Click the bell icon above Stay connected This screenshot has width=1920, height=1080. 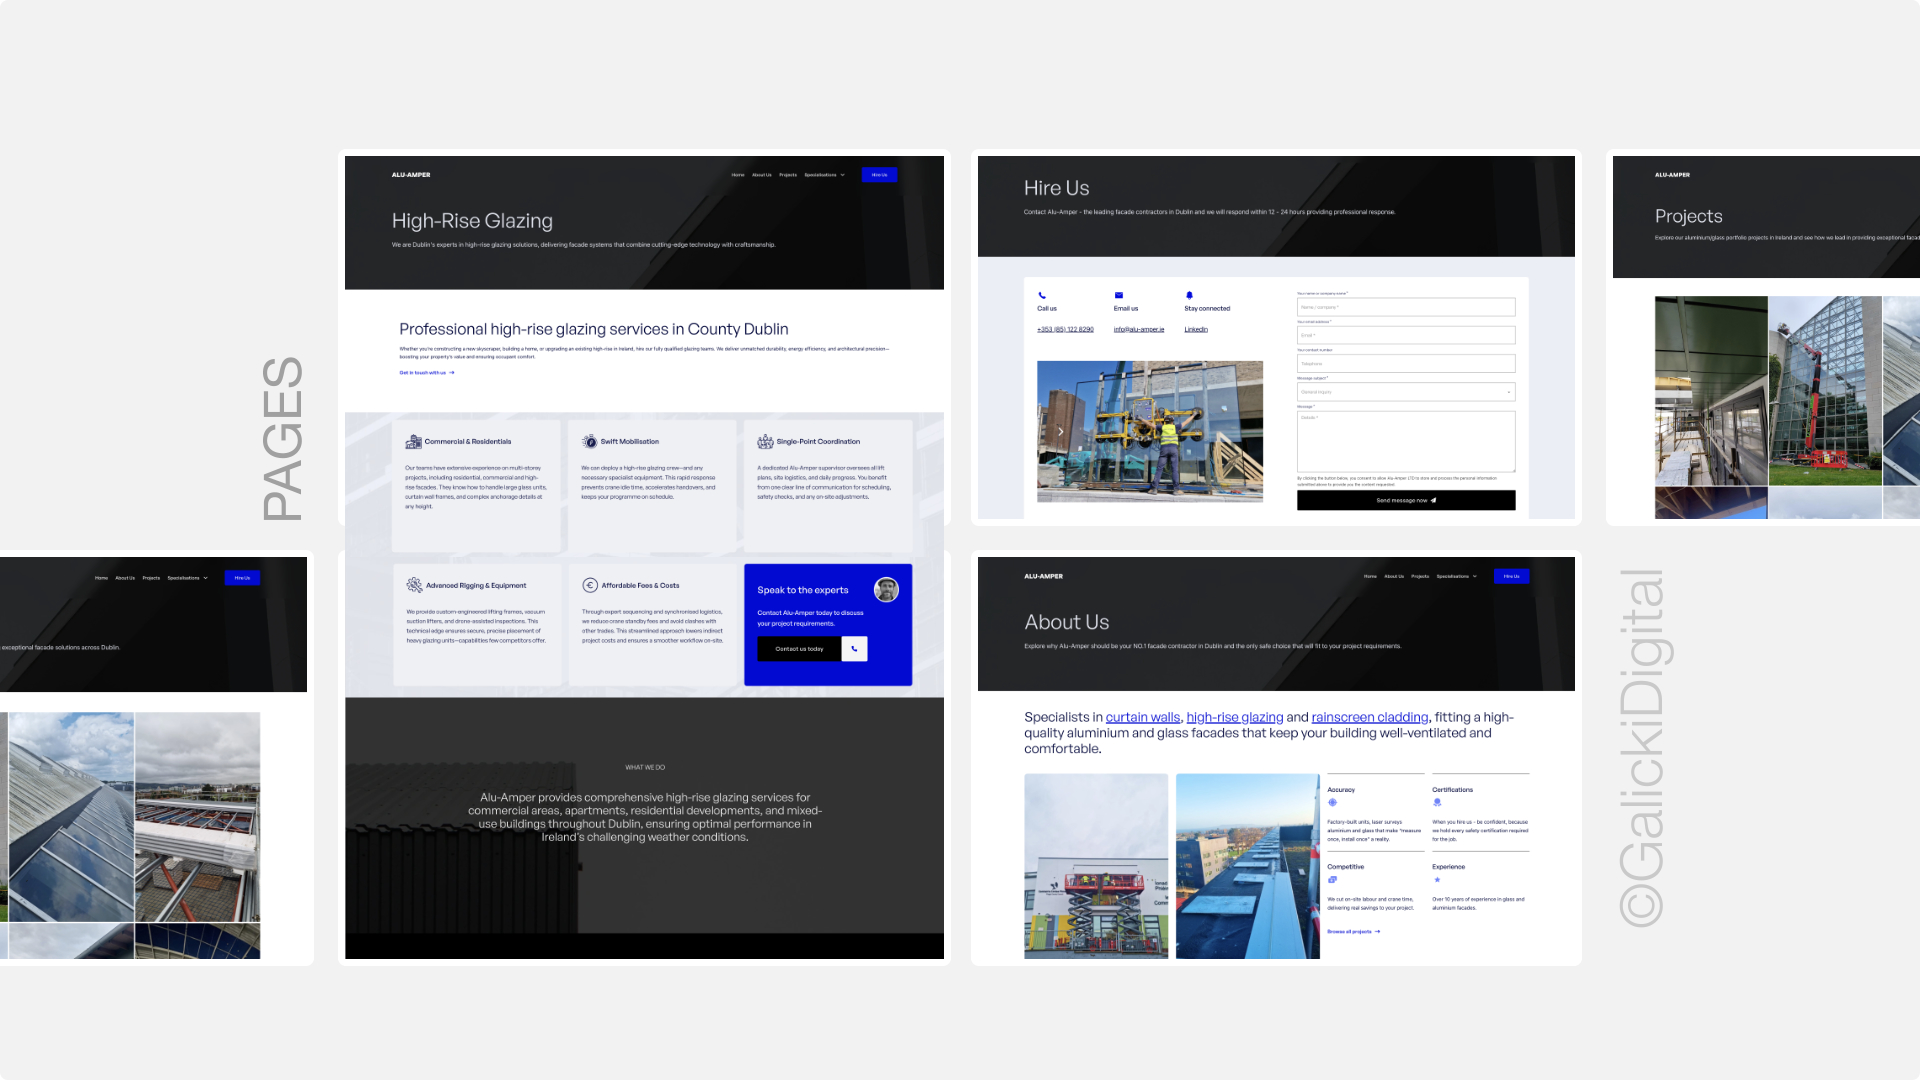click(x=1189, y=295)
